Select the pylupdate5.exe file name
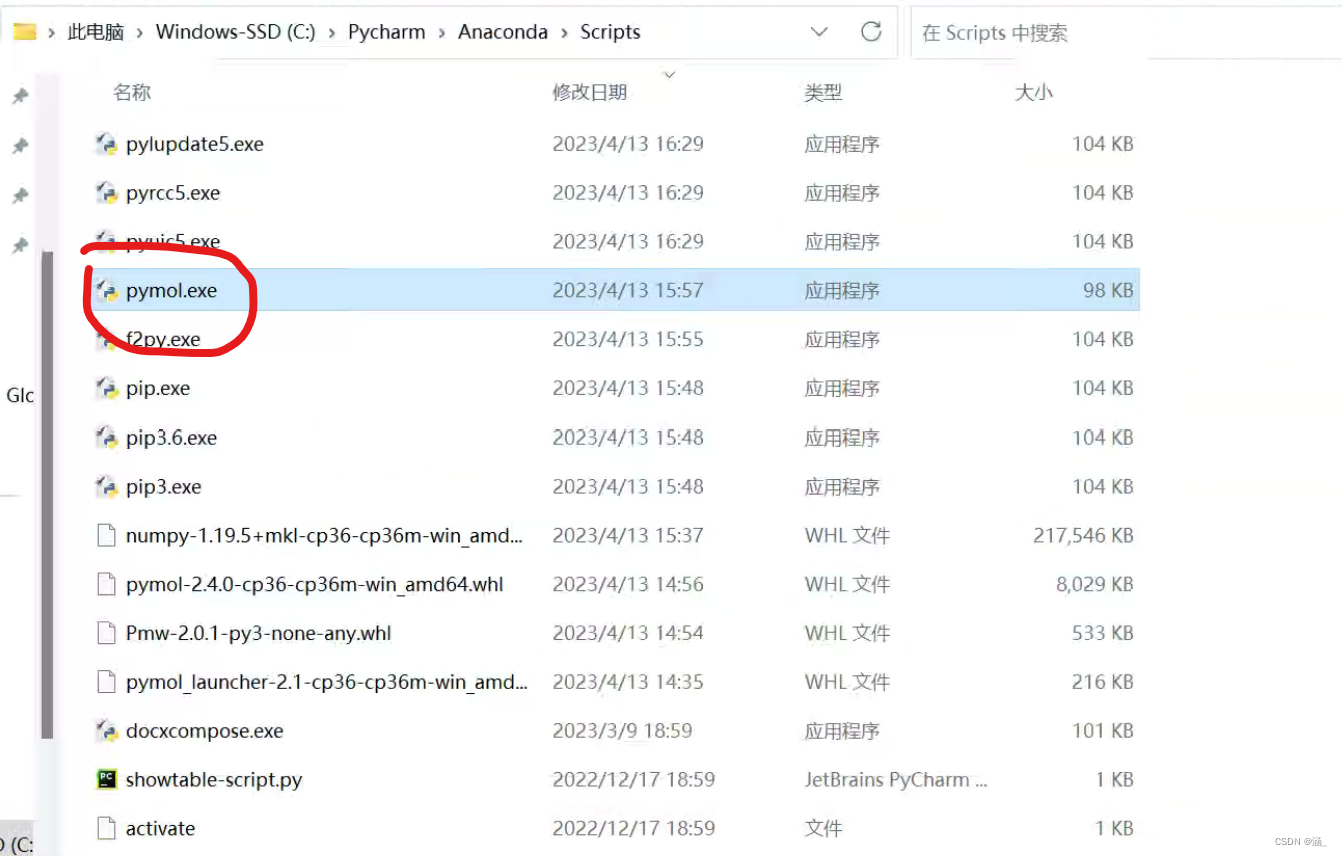The image size is (1342, 856). click(195, 144)
